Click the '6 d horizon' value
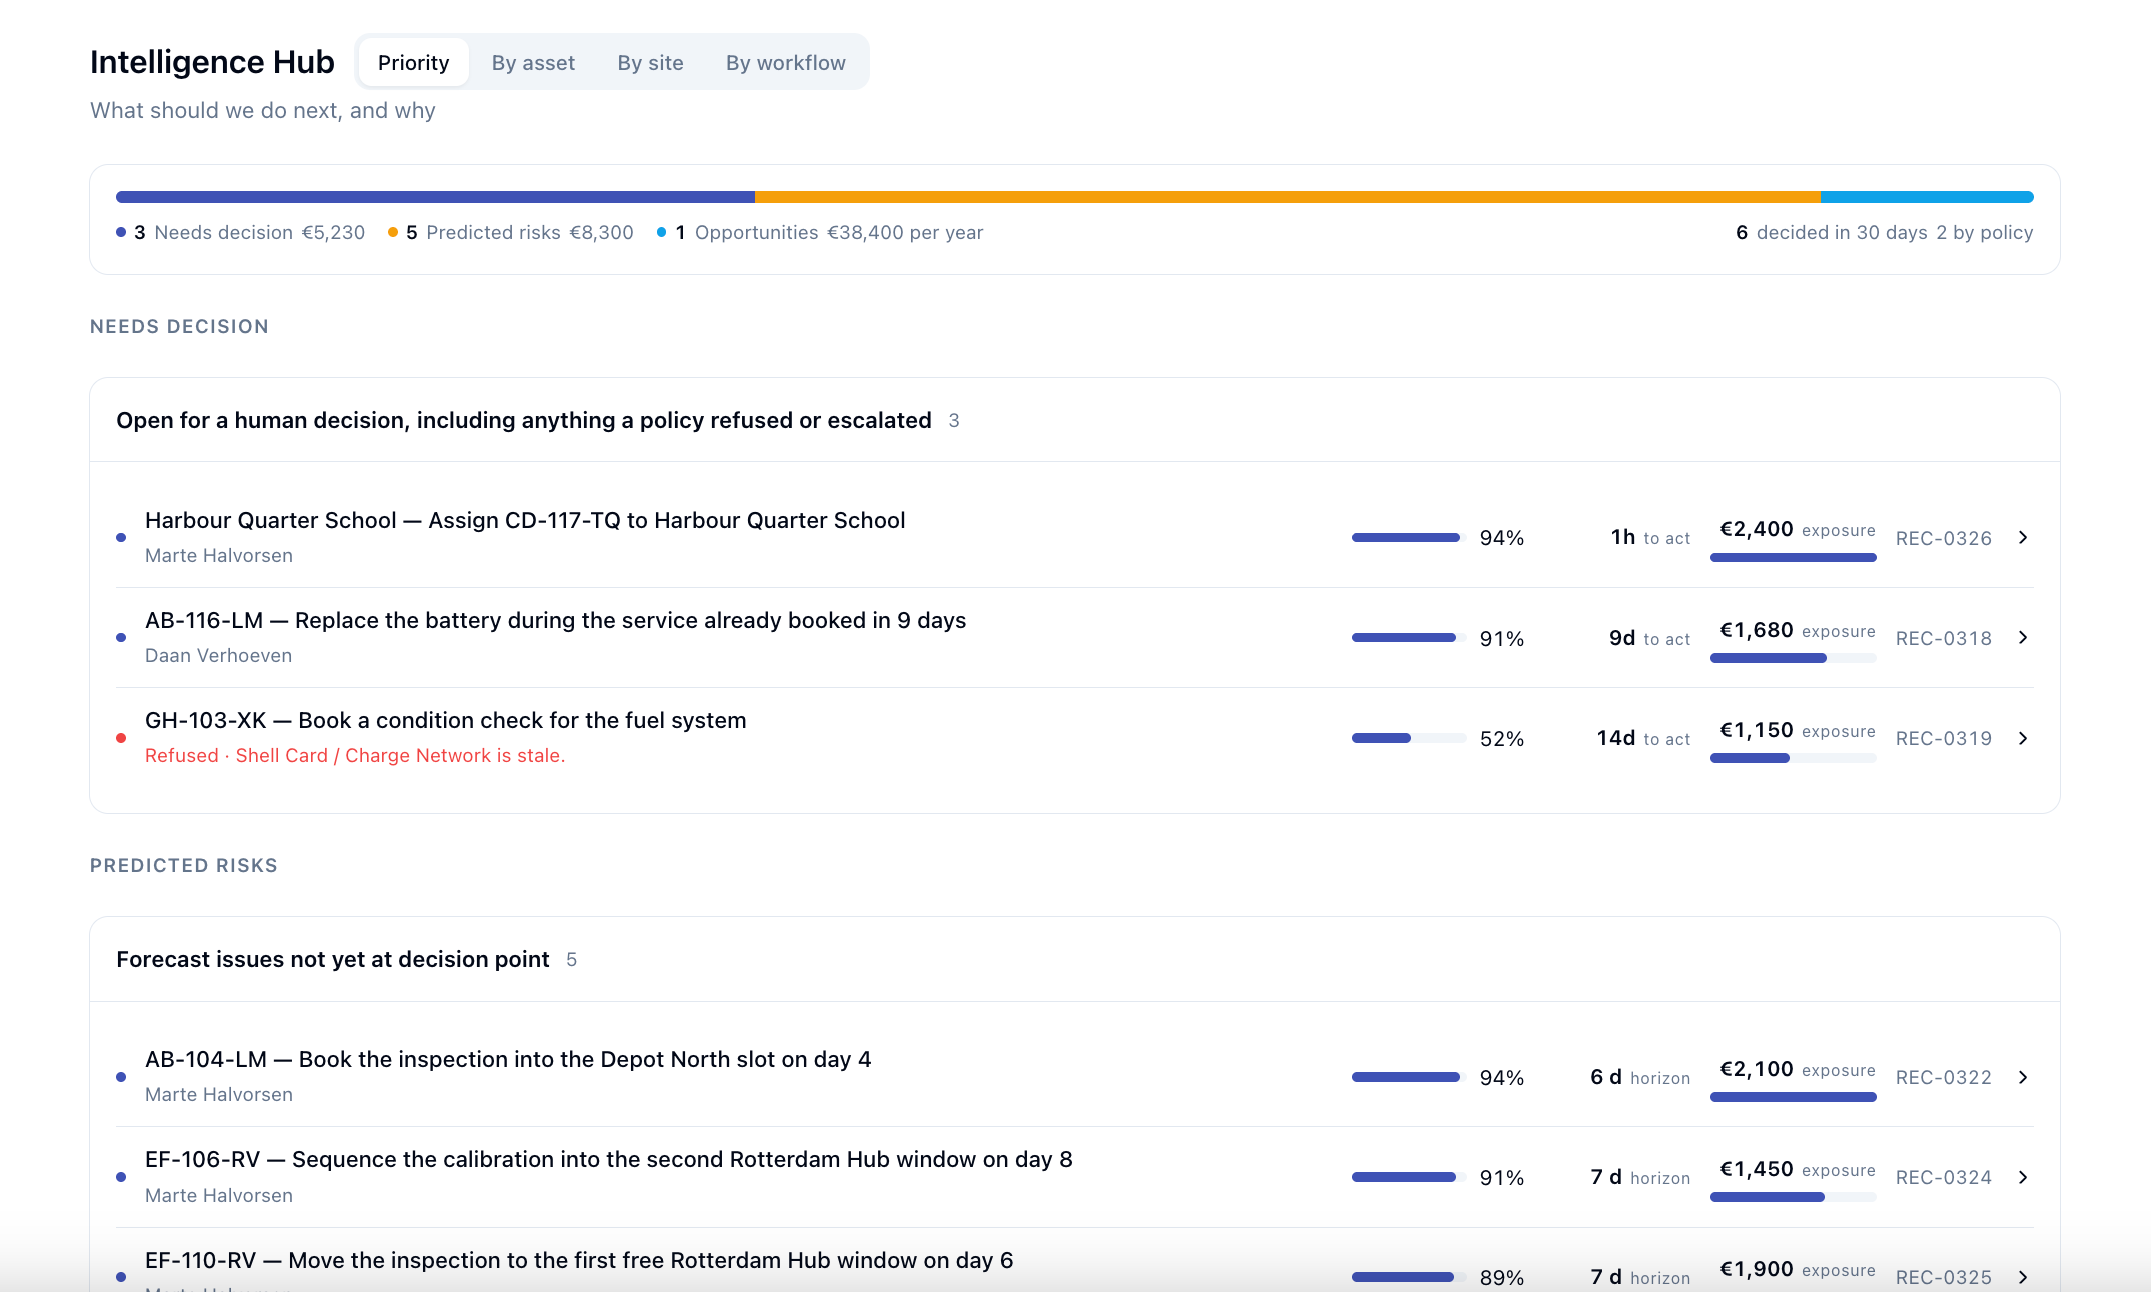The height and width of the screenshot is (1292, 2151). pyautogui.click(x=1640, y=1077)
